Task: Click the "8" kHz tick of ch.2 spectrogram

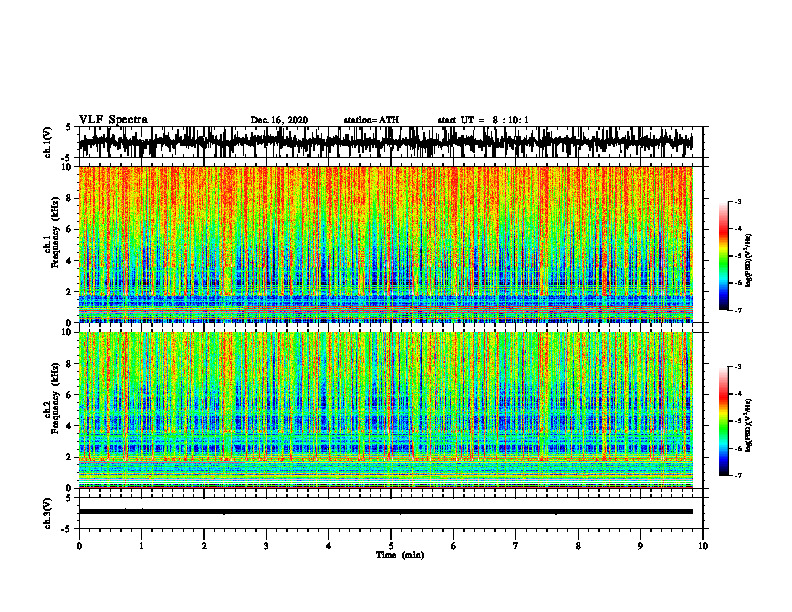Action: [71, 364]
